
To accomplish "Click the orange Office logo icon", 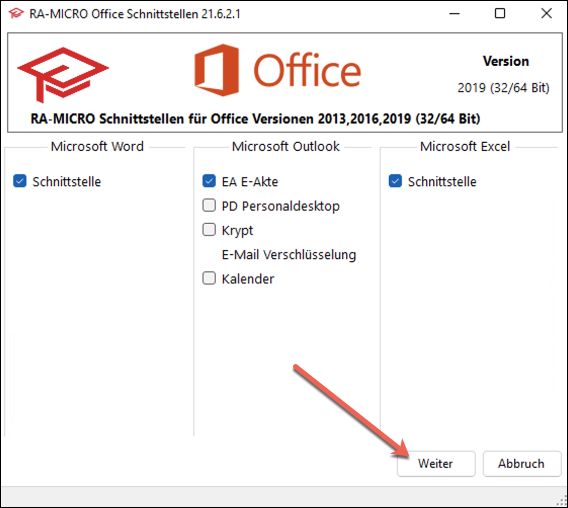I will point(217,70).
